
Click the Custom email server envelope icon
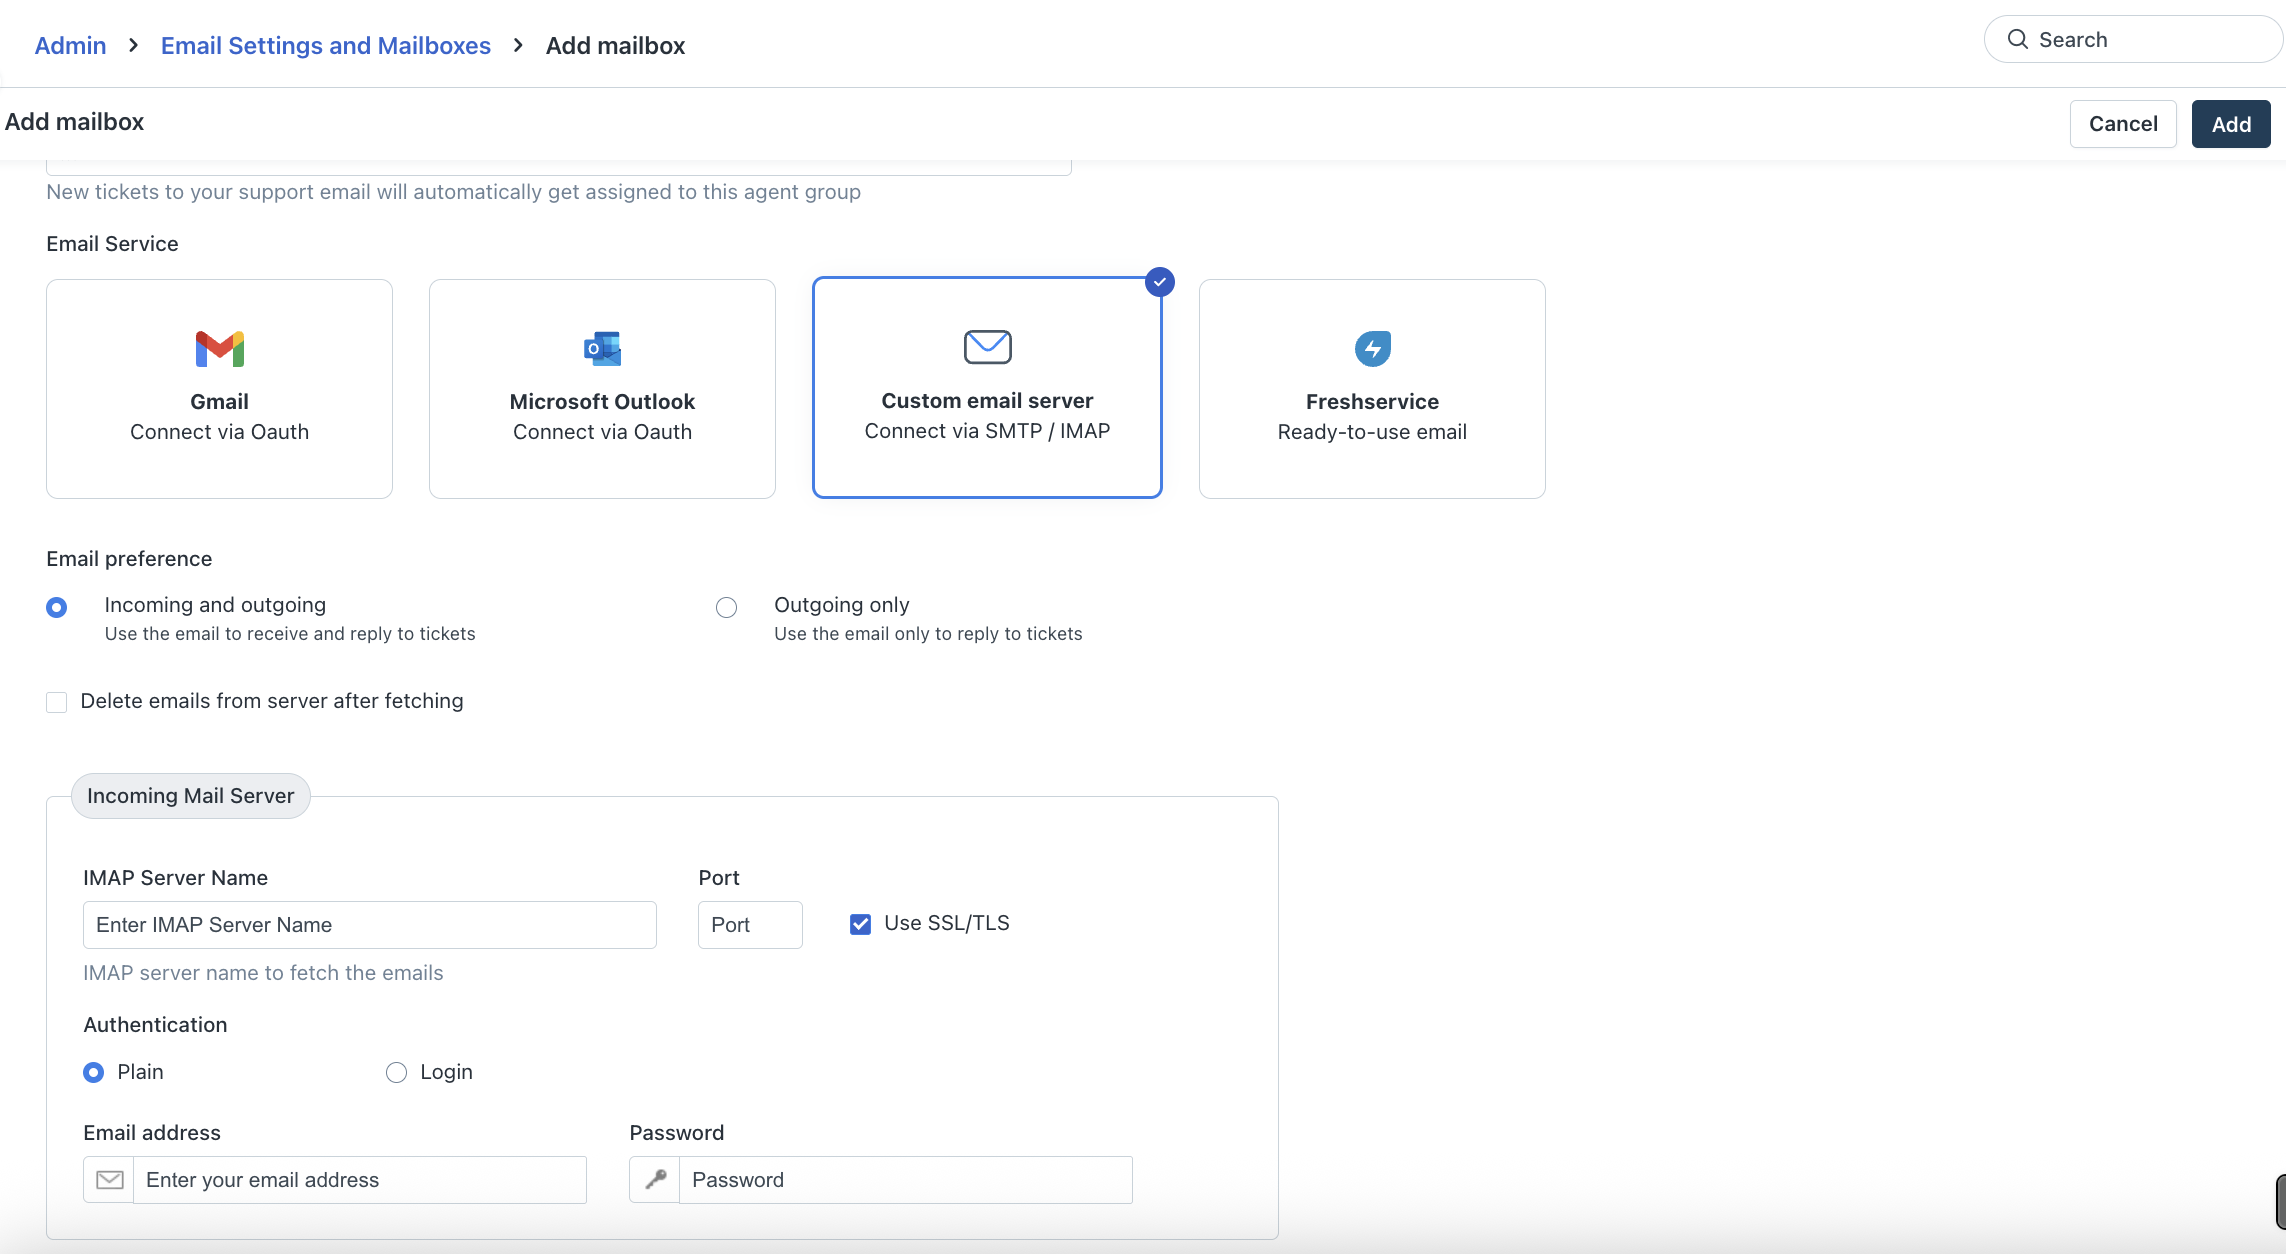987,347
